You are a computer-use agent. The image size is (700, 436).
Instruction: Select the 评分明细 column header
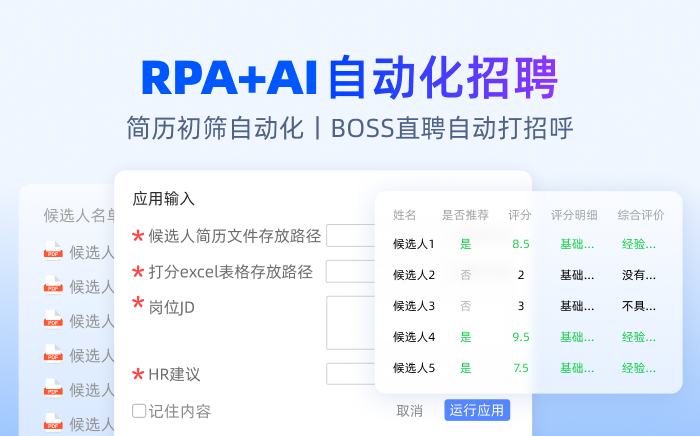(x=574, y=215)
